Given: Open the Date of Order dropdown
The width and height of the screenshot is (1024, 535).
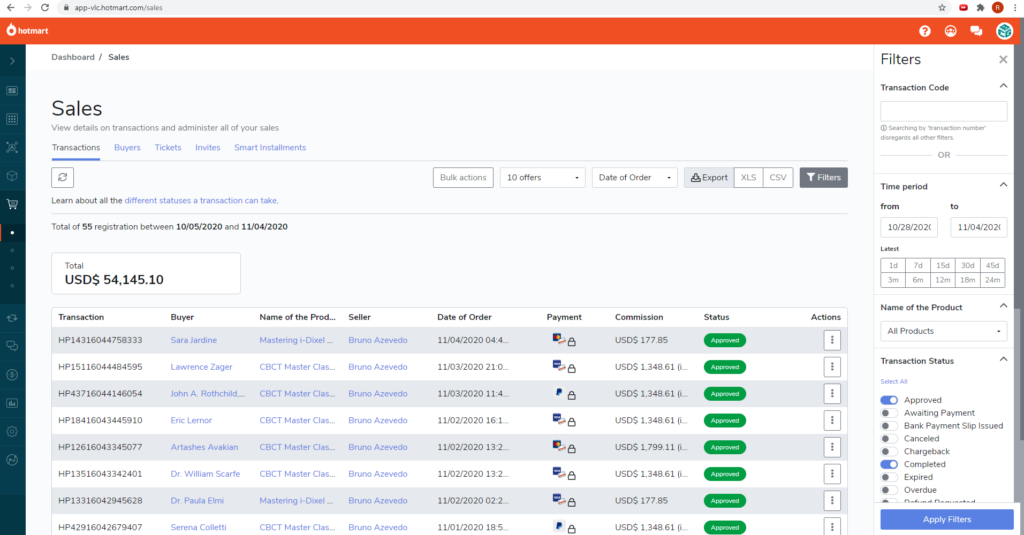Looking at the screenshot, I should [x=634, y=178].
